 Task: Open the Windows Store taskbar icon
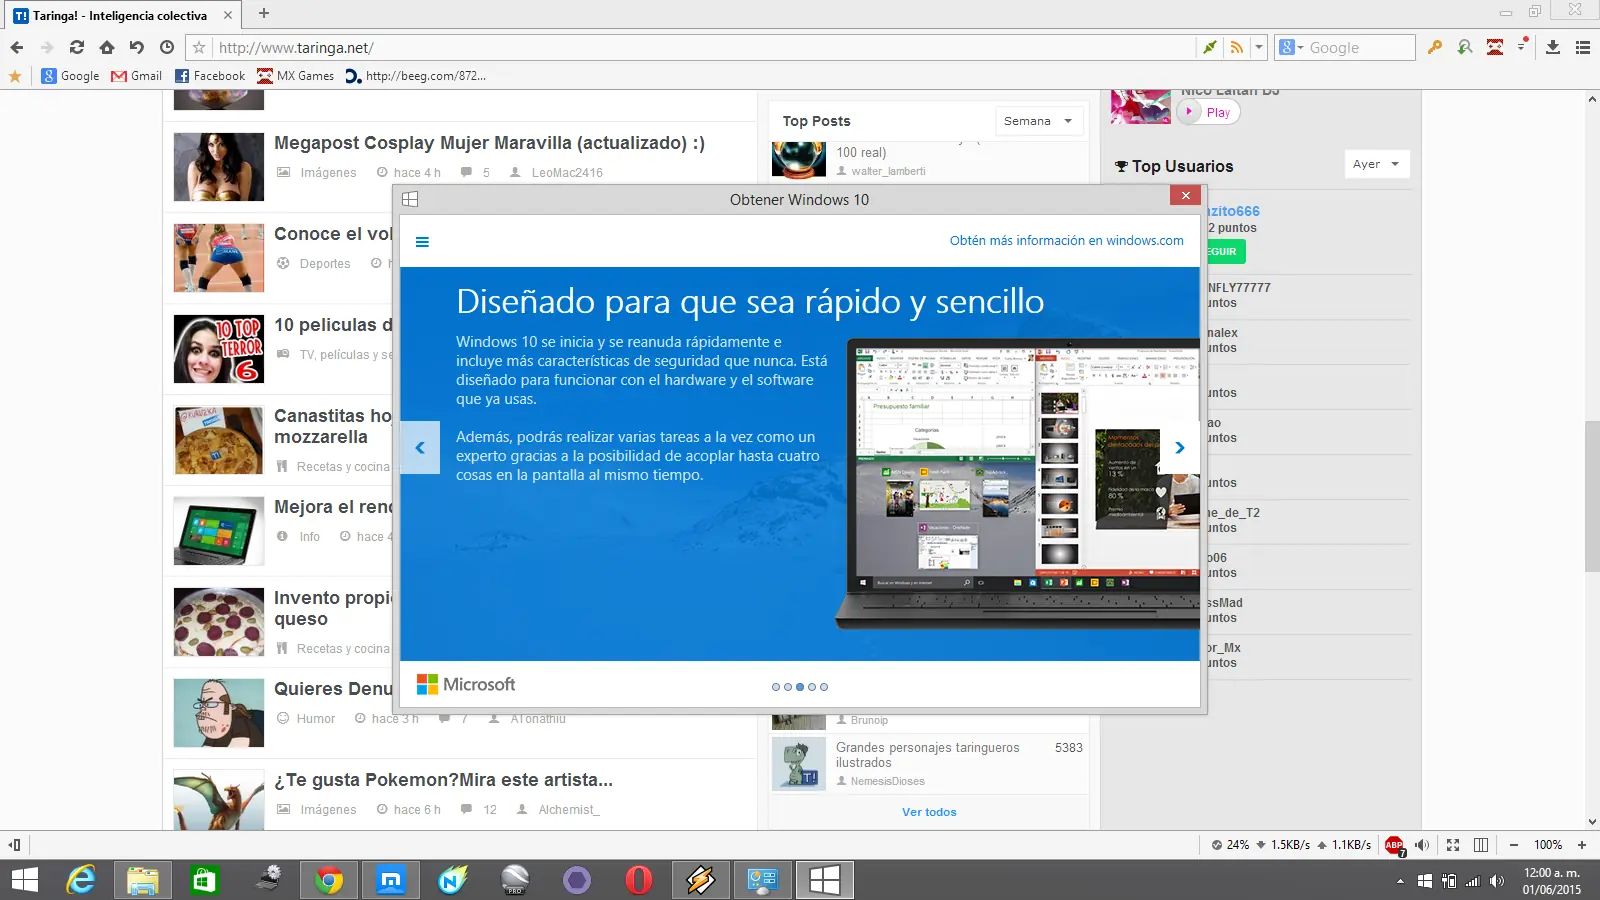[x=205, y=880]
